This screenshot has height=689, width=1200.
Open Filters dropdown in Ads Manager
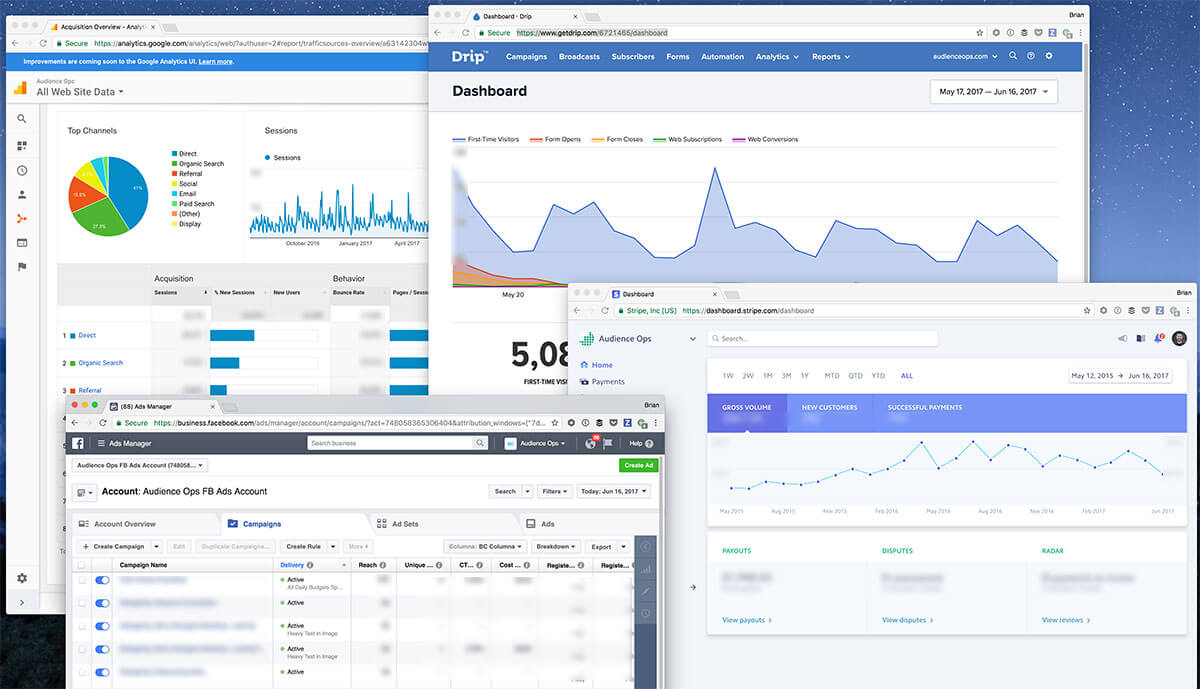point(554,491)
